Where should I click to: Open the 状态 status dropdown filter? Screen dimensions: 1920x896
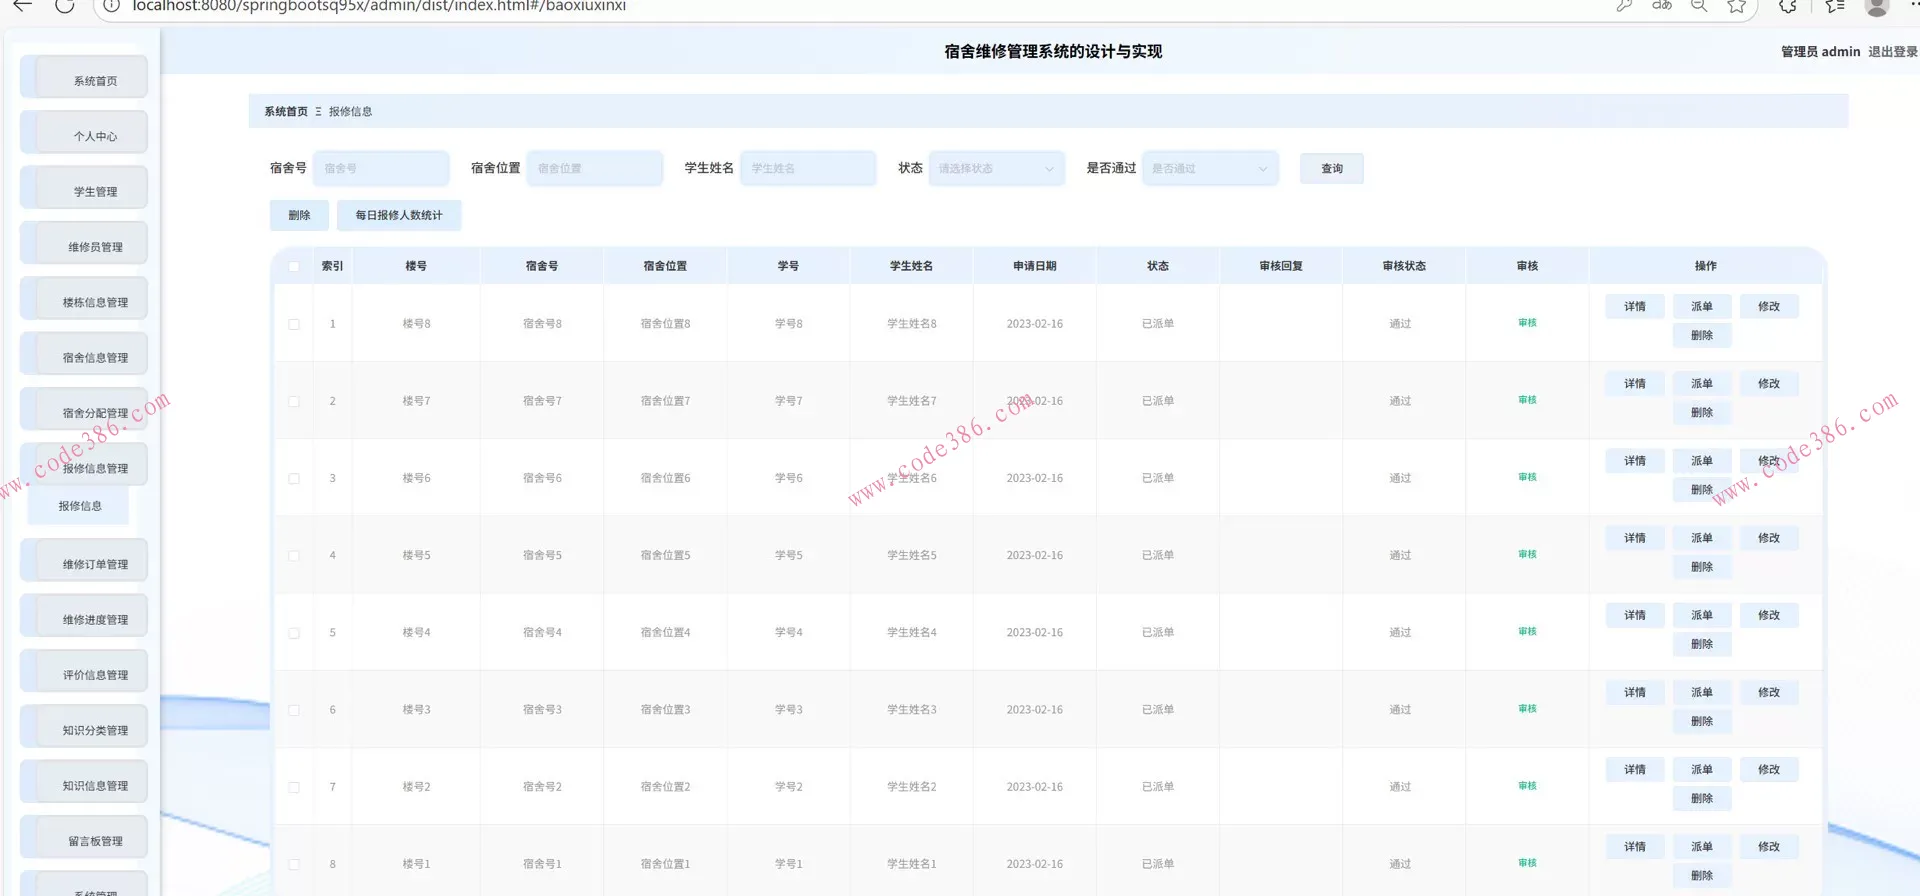[x=996, y=169]
